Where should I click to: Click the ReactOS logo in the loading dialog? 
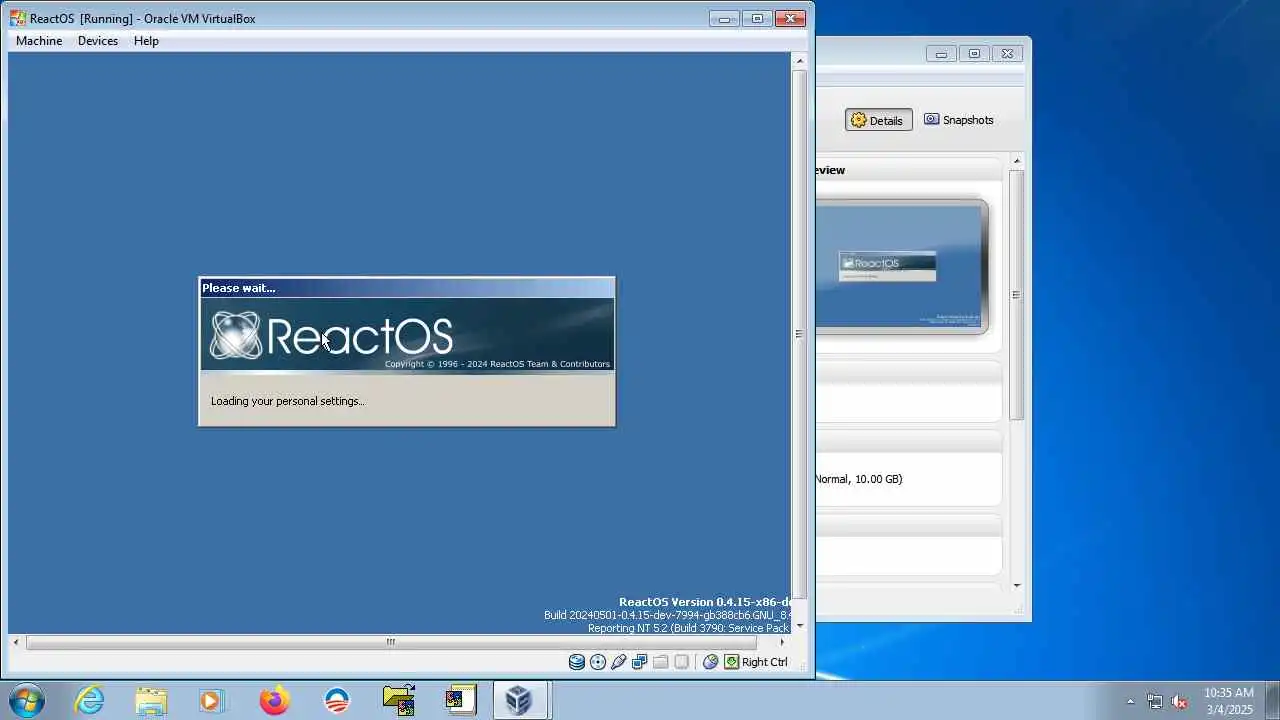point(331,336)
